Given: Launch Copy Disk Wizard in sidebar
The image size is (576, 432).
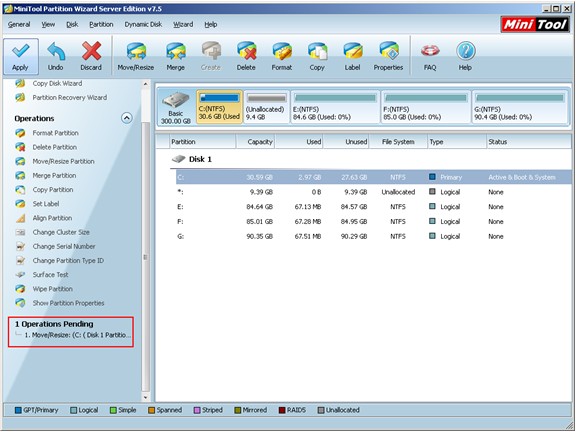Looking at the screenshot, I should (x=48, y=83).
